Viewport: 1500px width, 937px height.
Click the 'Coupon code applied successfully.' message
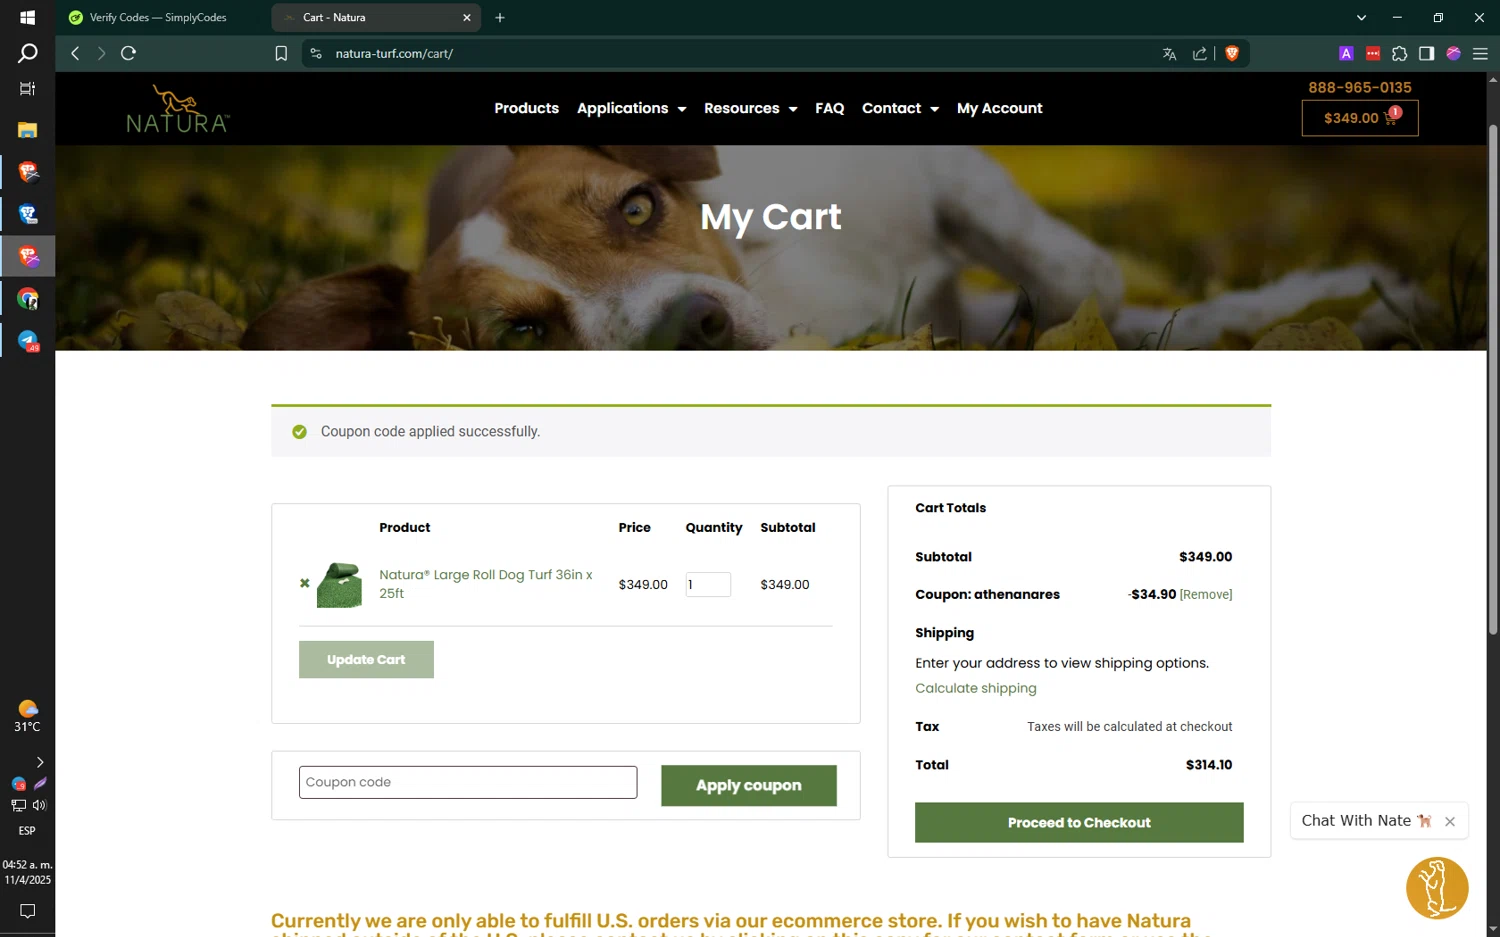tap(430, 432)
